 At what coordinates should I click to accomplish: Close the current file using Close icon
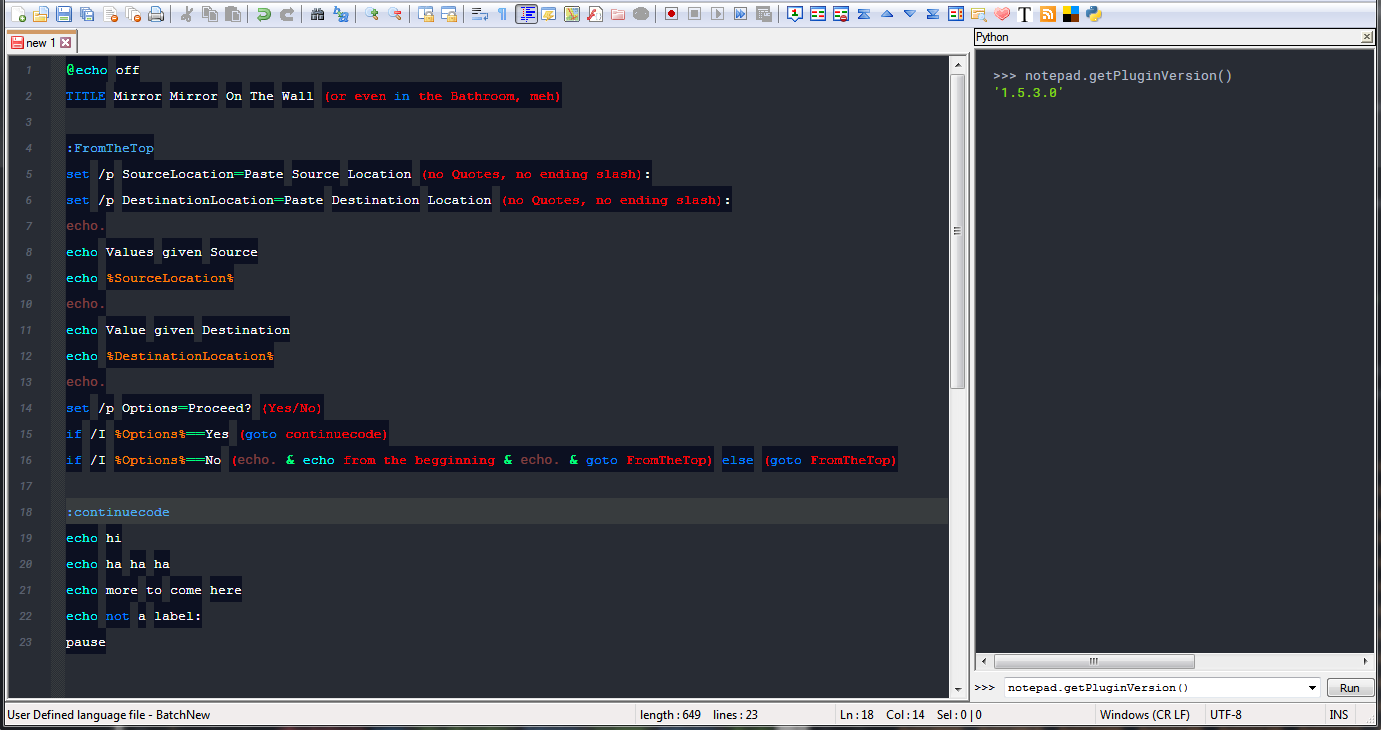click(110, 14)
